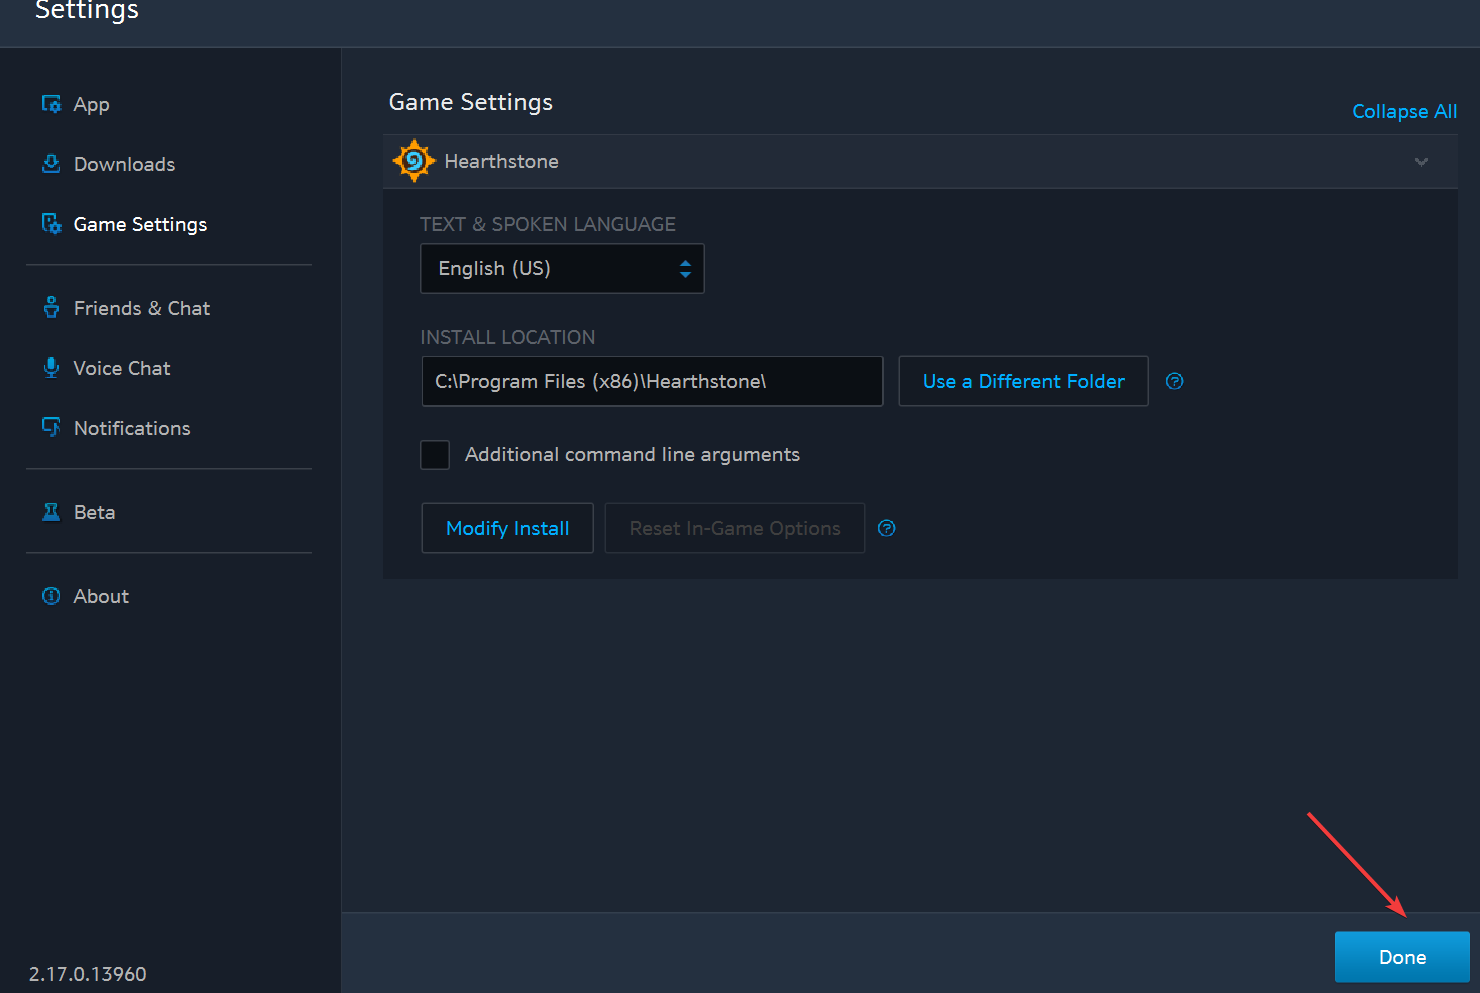Image resolution: width=1480 pixels, height=993 pixels.
Task: Click the Hearthstone game logo icon
Action: [413, 161]
